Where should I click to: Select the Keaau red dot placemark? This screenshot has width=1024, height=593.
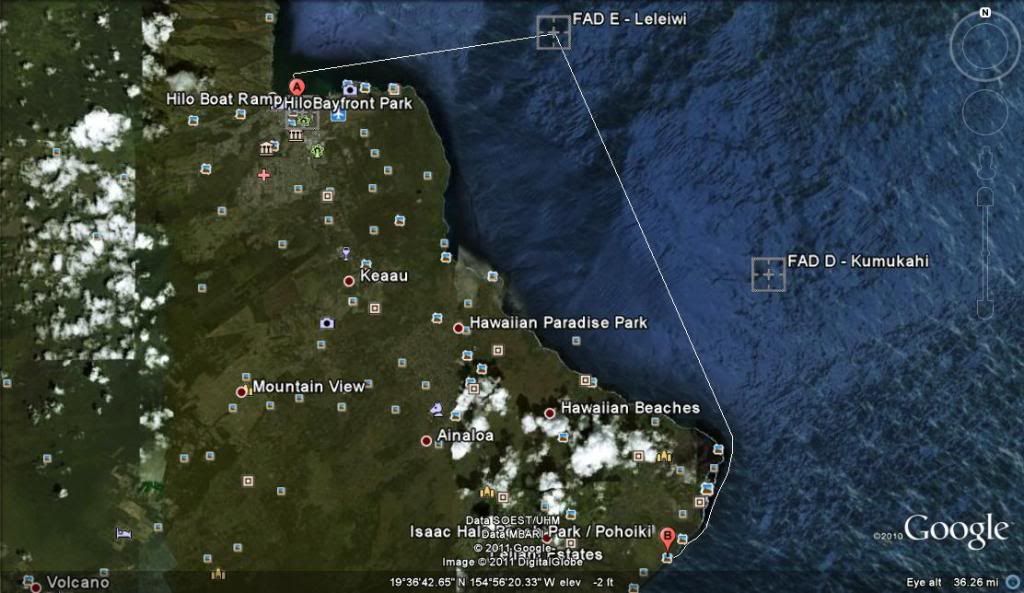pyautogui.click(x=349, y=281)
